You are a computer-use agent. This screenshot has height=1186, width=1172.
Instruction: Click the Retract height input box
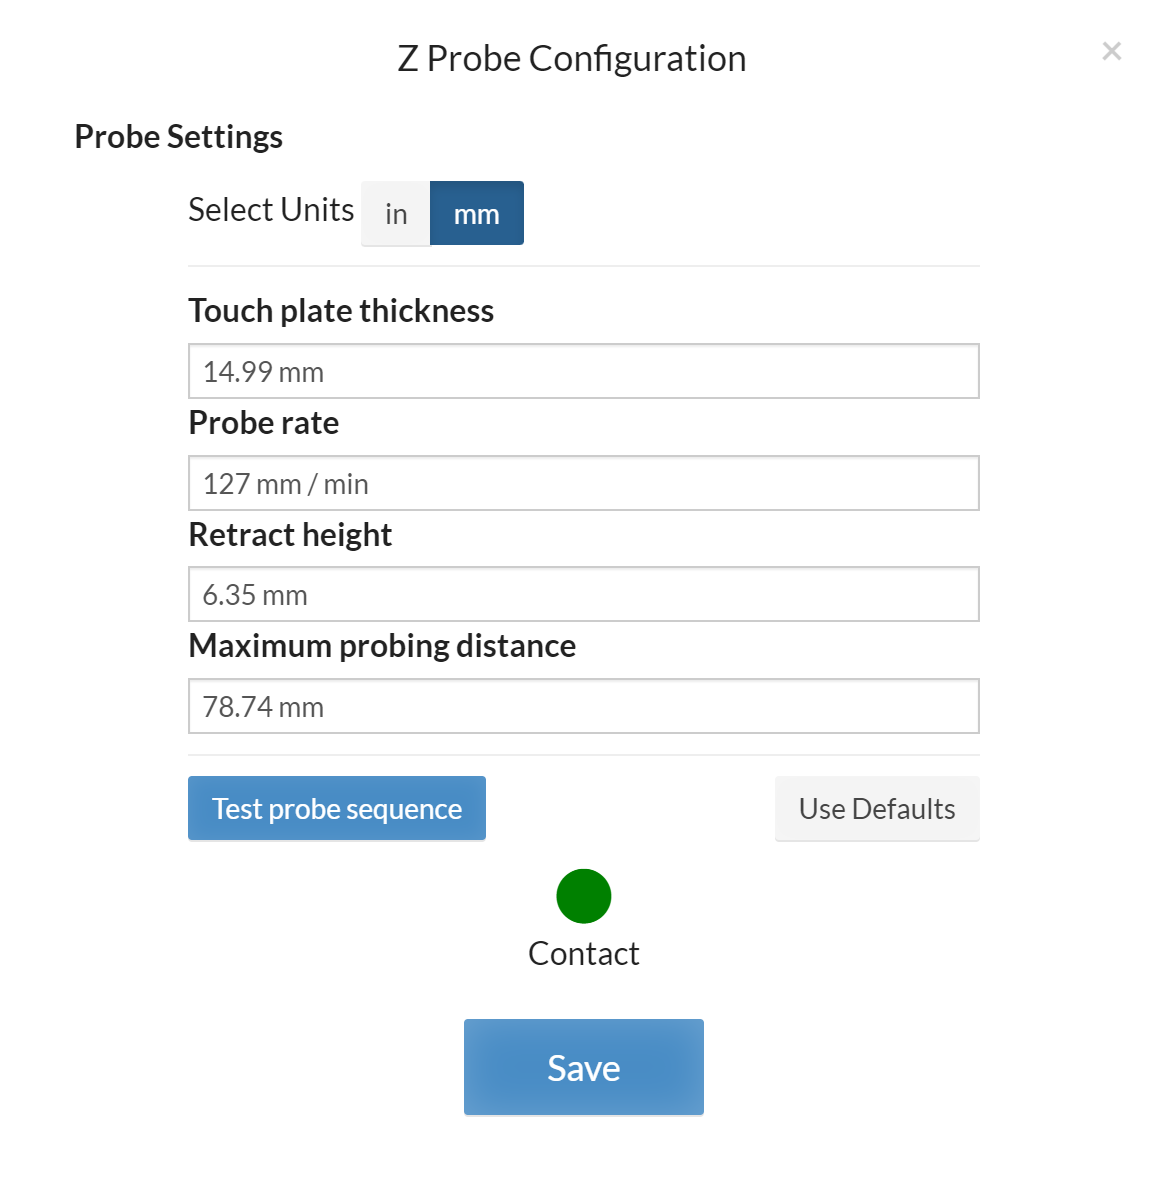[x=583, y=595]
